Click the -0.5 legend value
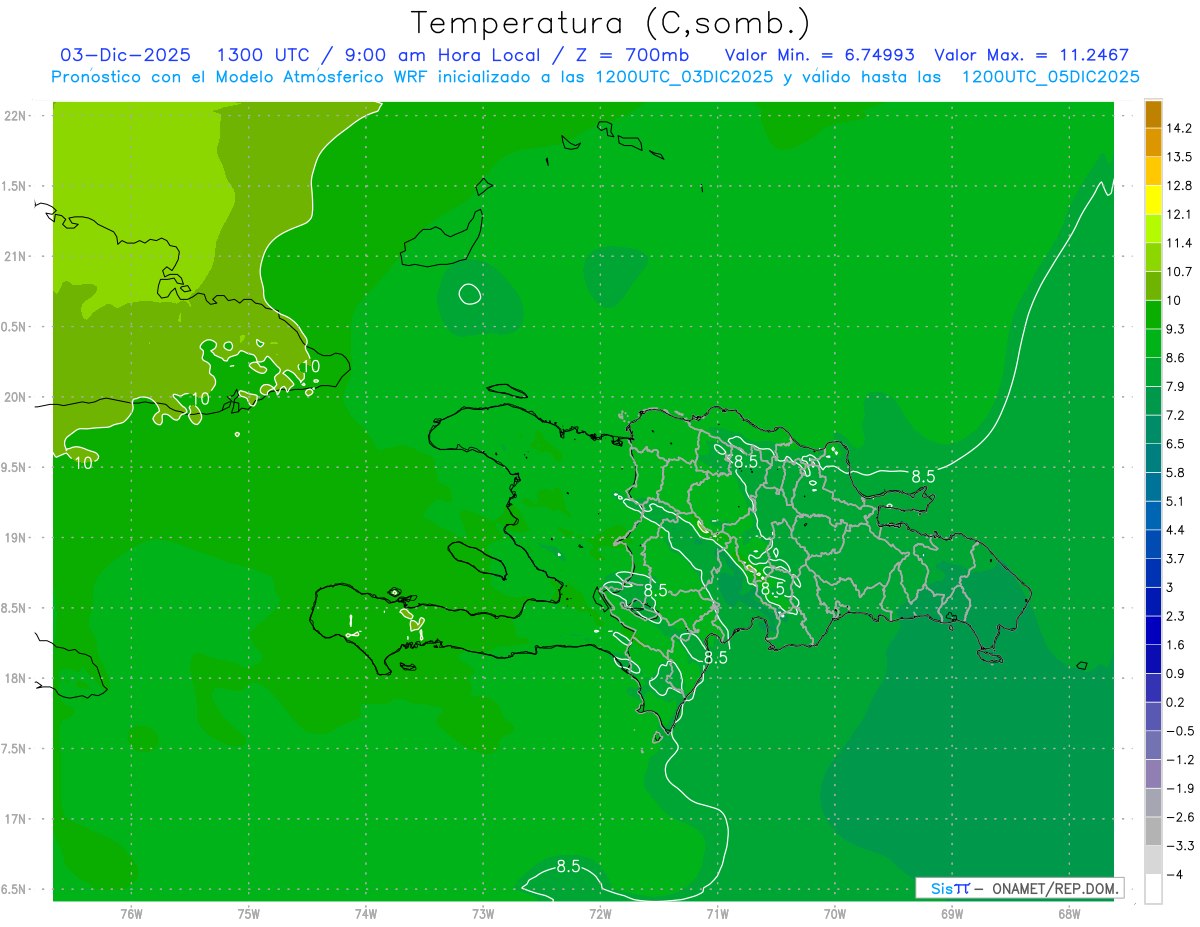1200x927 pixels. pyautogui.click(x=1179, y=731)
